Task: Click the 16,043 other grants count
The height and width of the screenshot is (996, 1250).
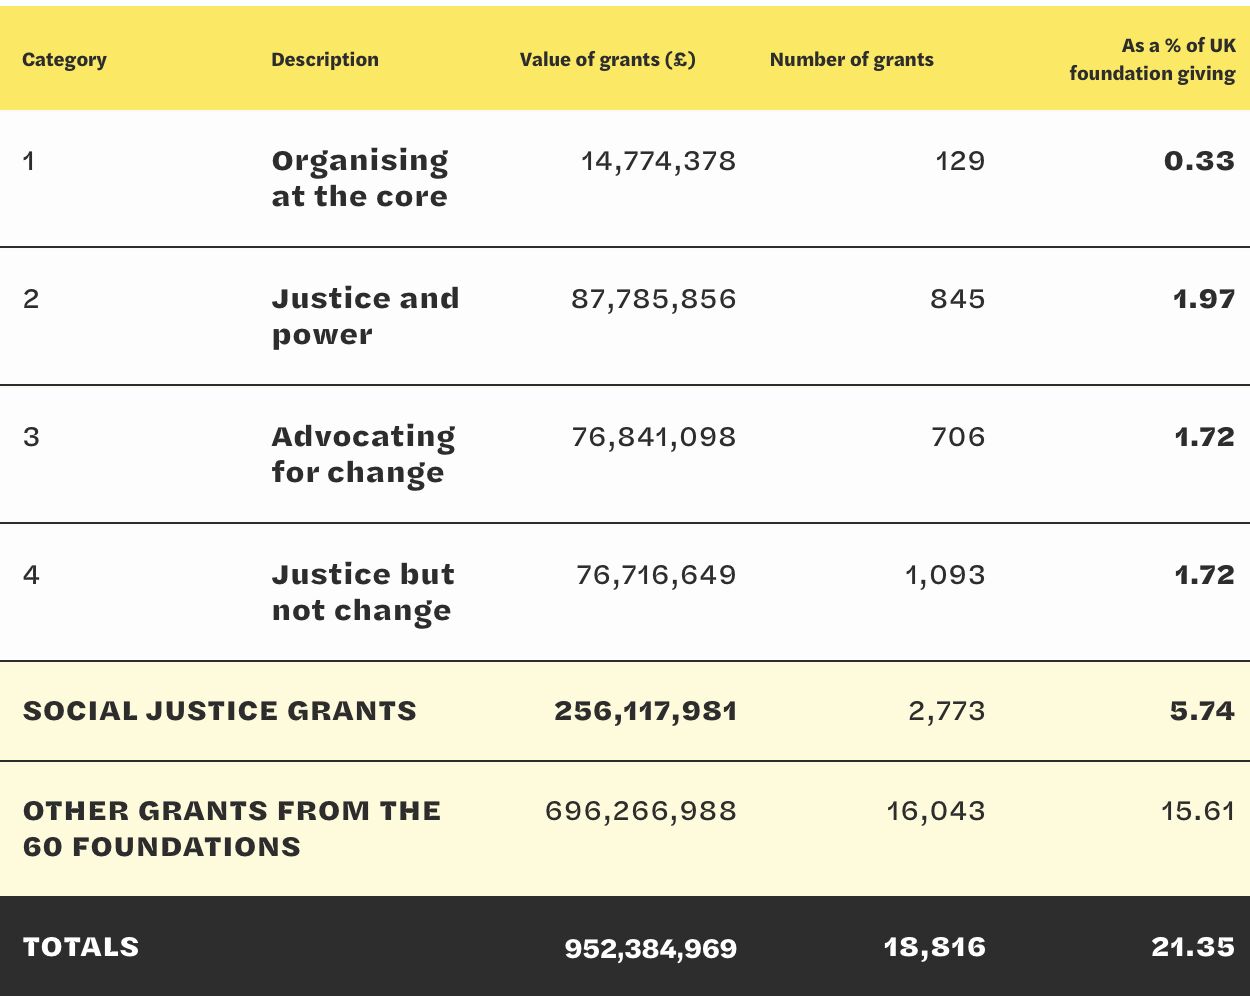Action: pos(935,811)
